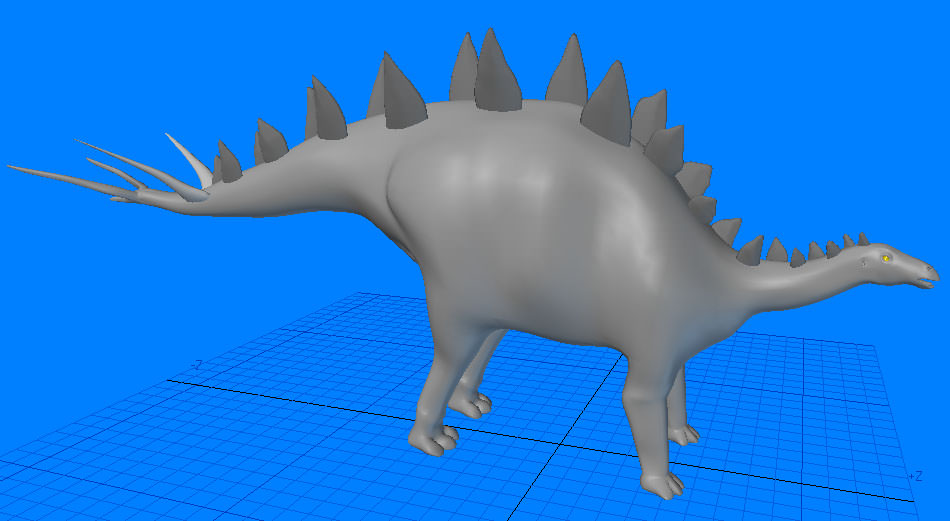The height and width of the screenshot is (521, 950).
Task: Click the -Z axis label on grid
Action: (197, 365)
